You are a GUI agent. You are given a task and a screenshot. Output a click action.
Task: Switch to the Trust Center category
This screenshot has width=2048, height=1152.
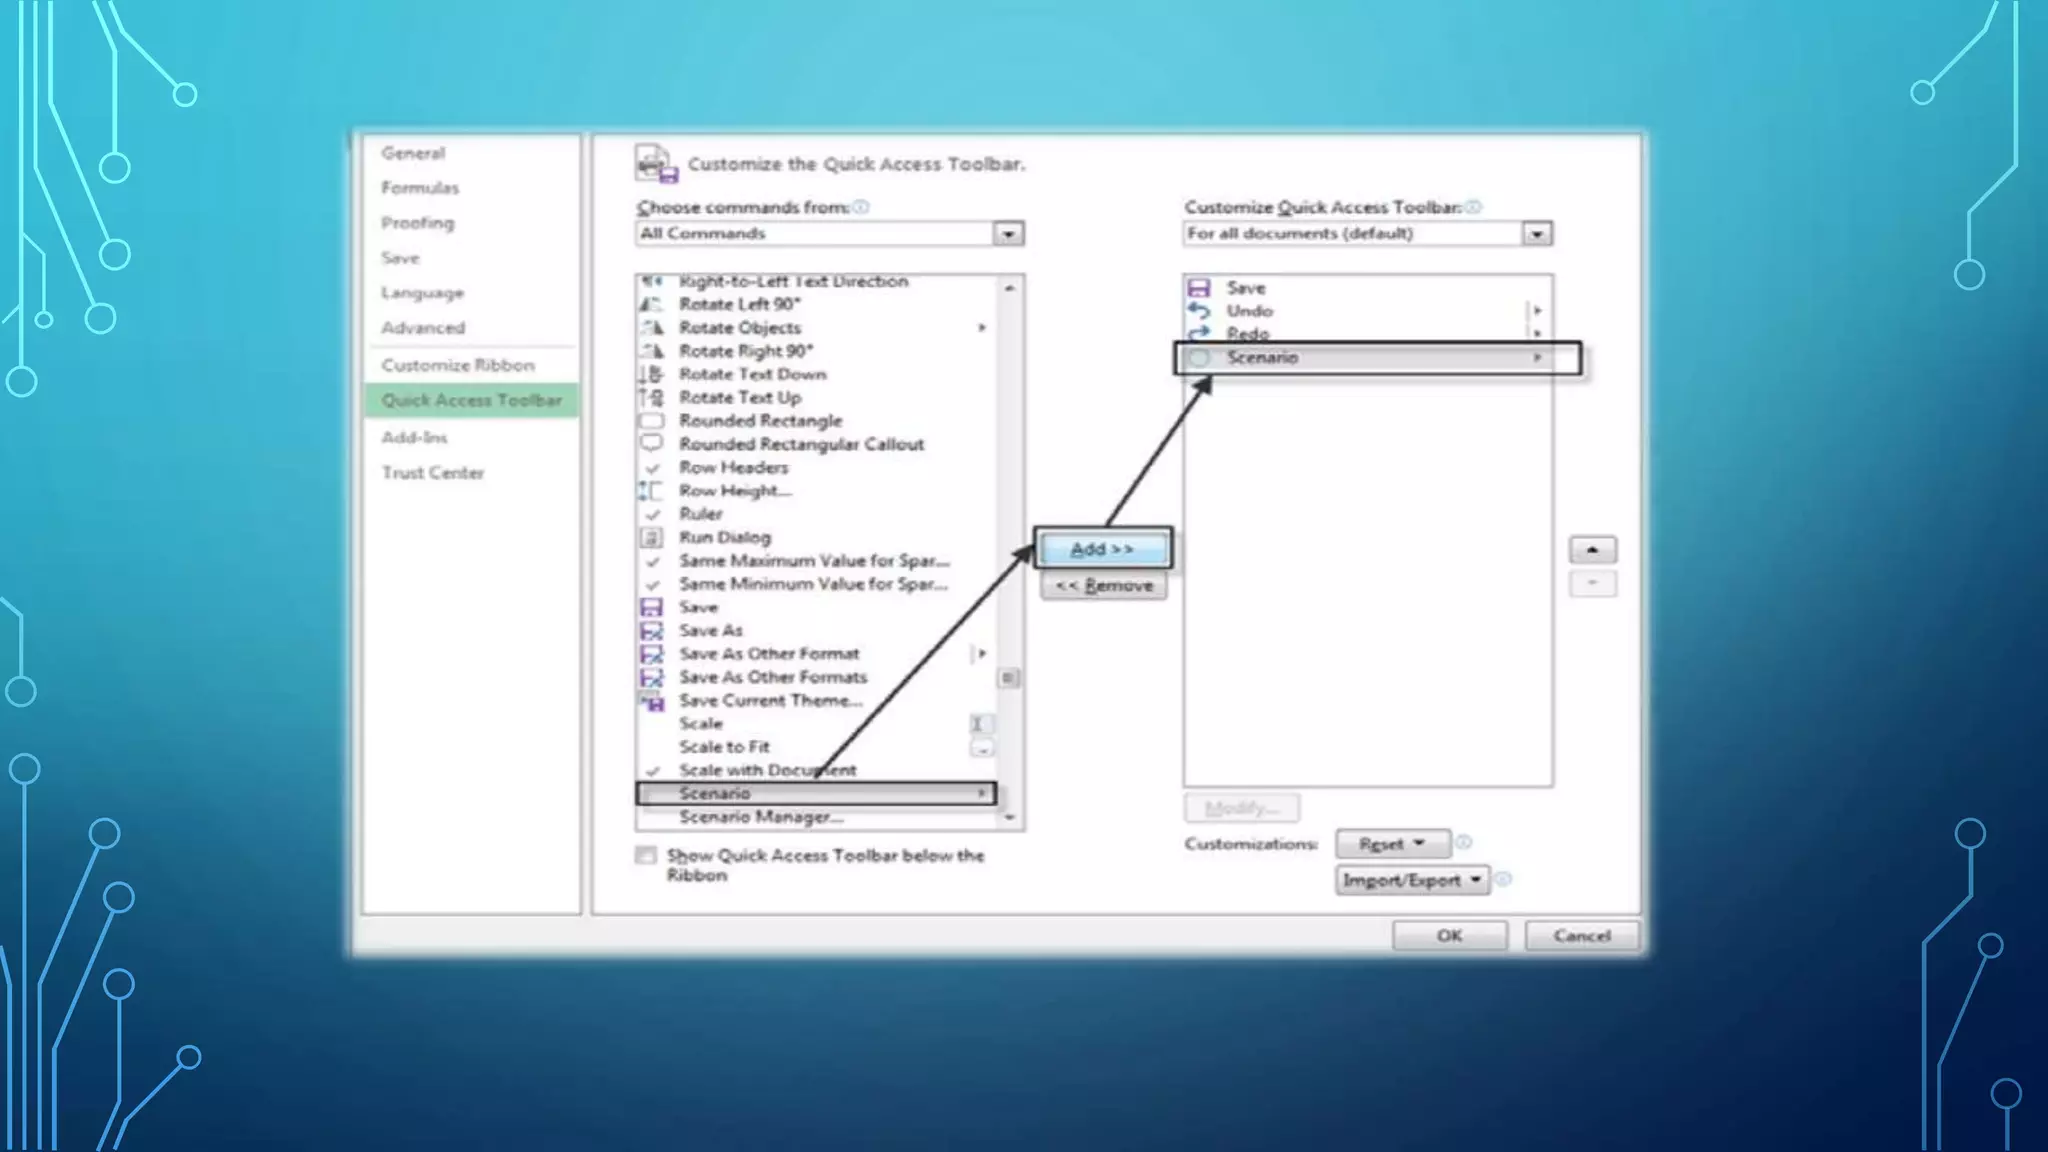pyautogui.click(x=432, y=472)
